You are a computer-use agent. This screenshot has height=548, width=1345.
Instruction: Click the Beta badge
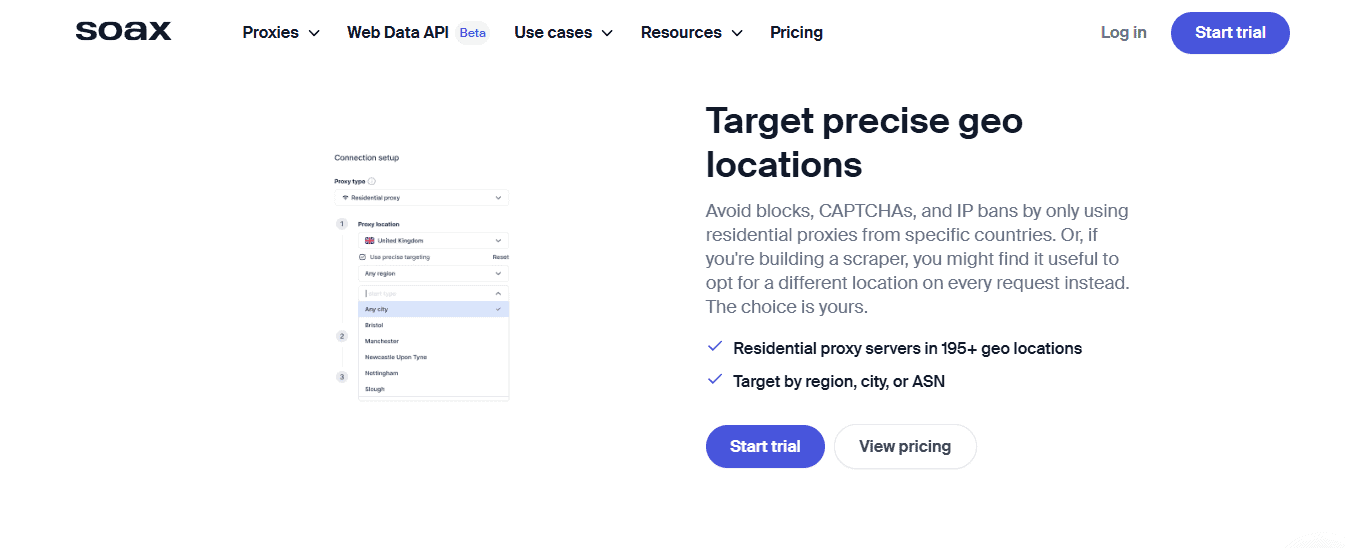pyautogui.click(x=472, y=32)
